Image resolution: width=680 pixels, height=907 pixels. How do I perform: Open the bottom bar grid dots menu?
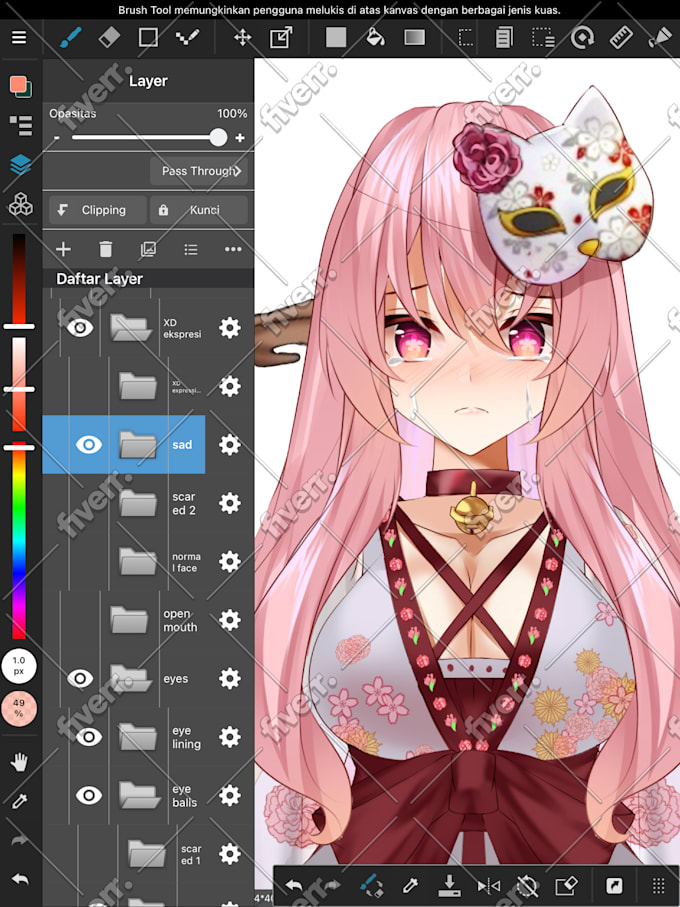[x=658, y=886]
